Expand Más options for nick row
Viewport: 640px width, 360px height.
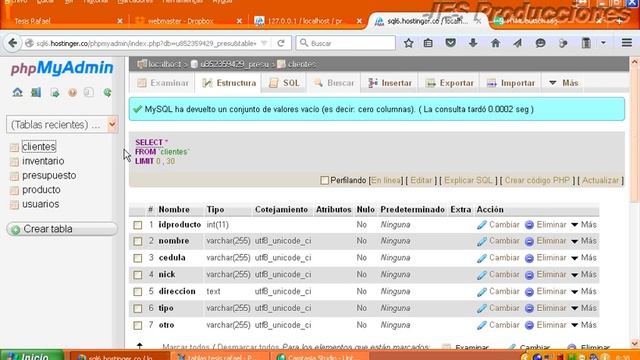[x=584, y=274]
